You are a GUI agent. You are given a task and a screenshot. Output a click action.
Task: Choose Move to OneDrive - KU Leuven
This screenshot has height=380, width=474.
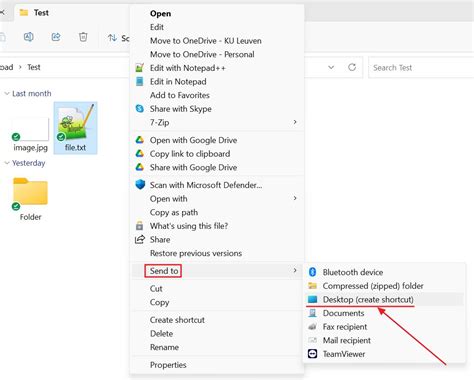(x=206, y=41)
